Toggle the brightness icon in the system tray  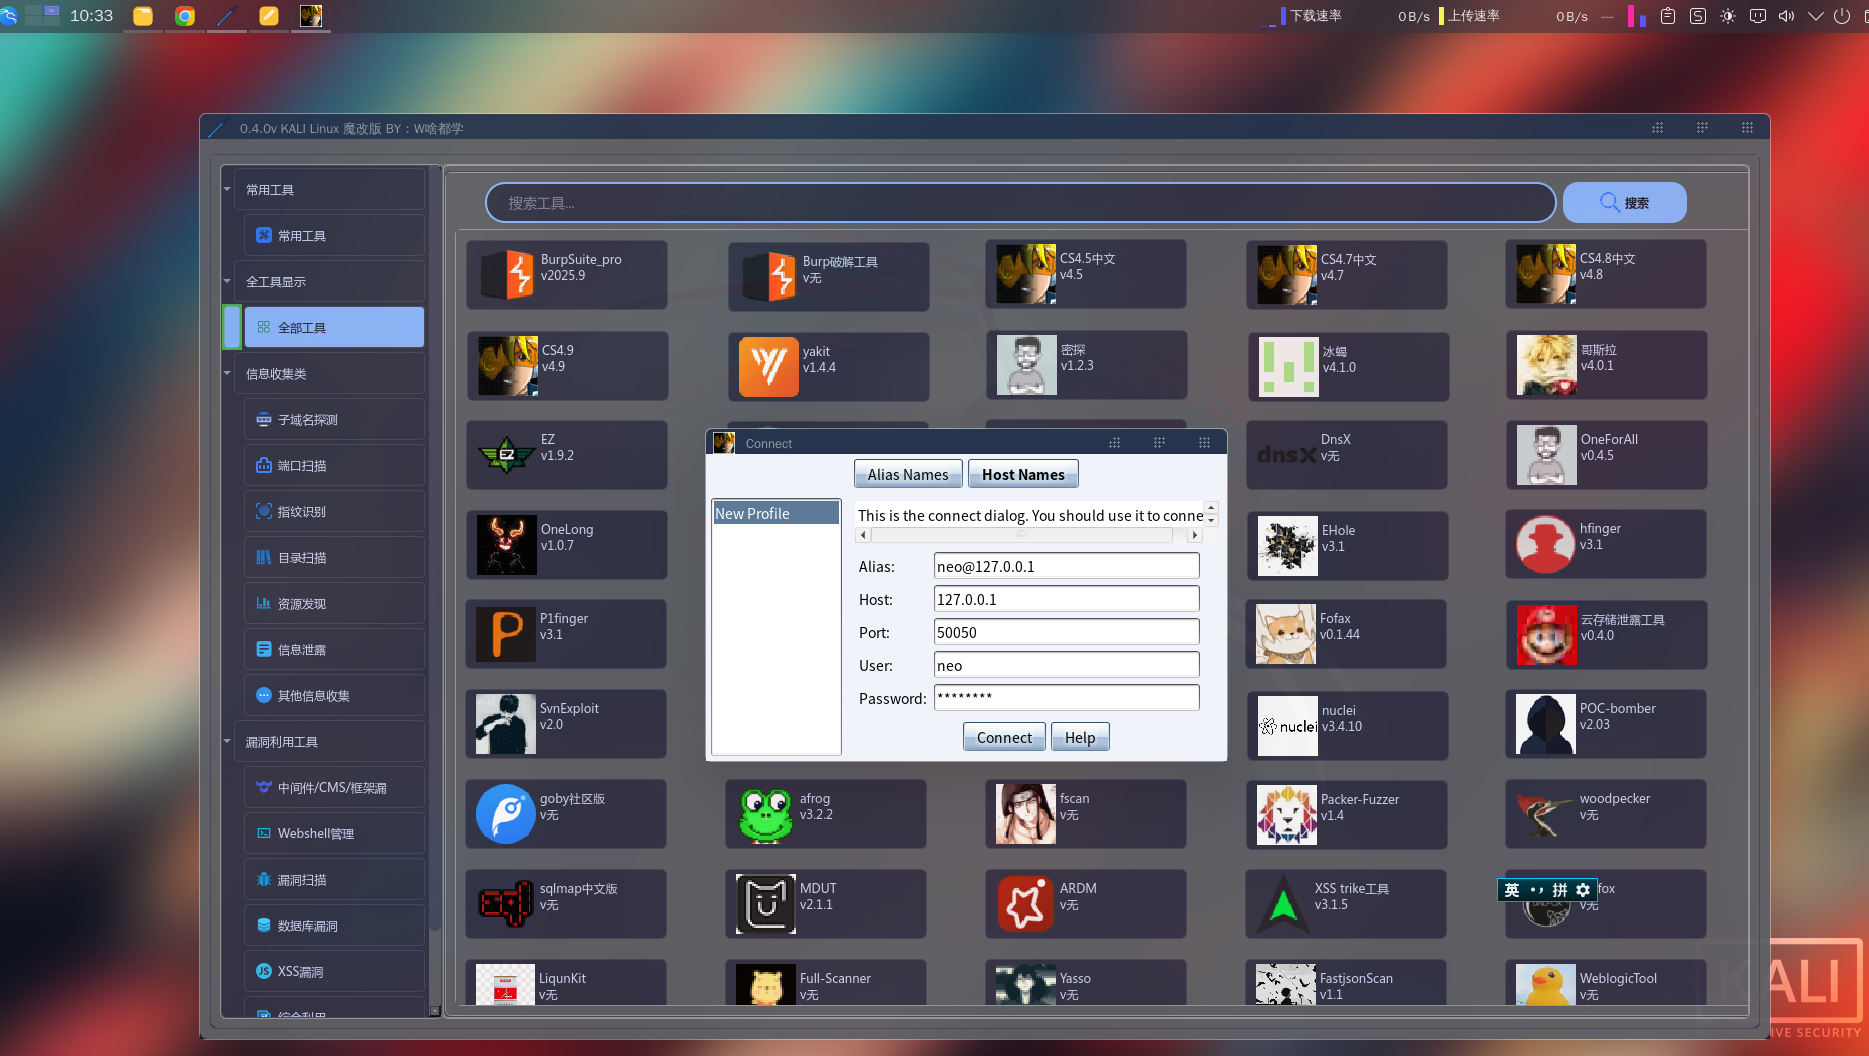pos(1727,16)
